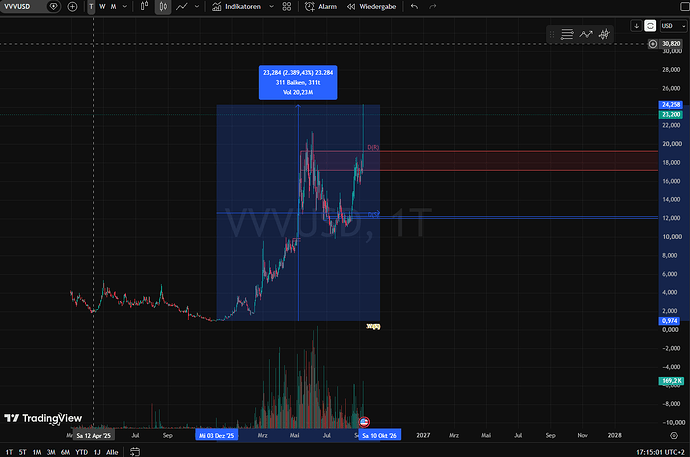Start bar Wiedergabe replay mode

click(x=371, y=7)
